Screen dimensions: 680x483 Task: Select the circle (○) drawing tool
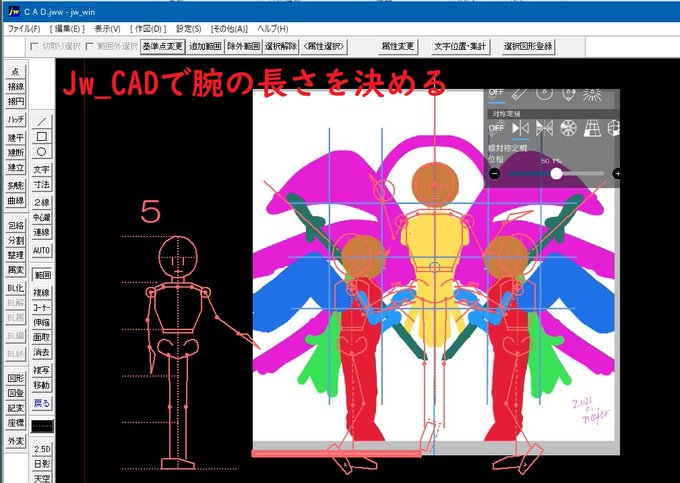(42, 151)
